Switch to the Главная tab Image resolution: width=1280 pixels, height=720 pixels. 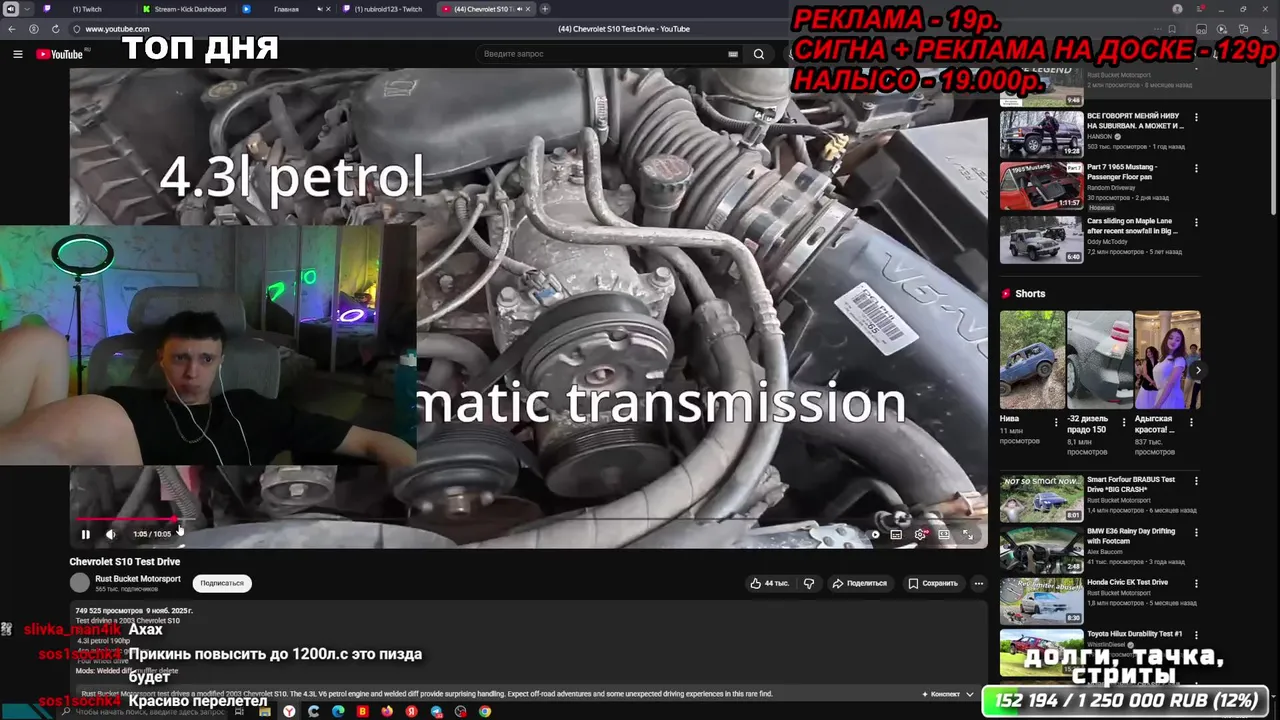click(x=285, y=9)
